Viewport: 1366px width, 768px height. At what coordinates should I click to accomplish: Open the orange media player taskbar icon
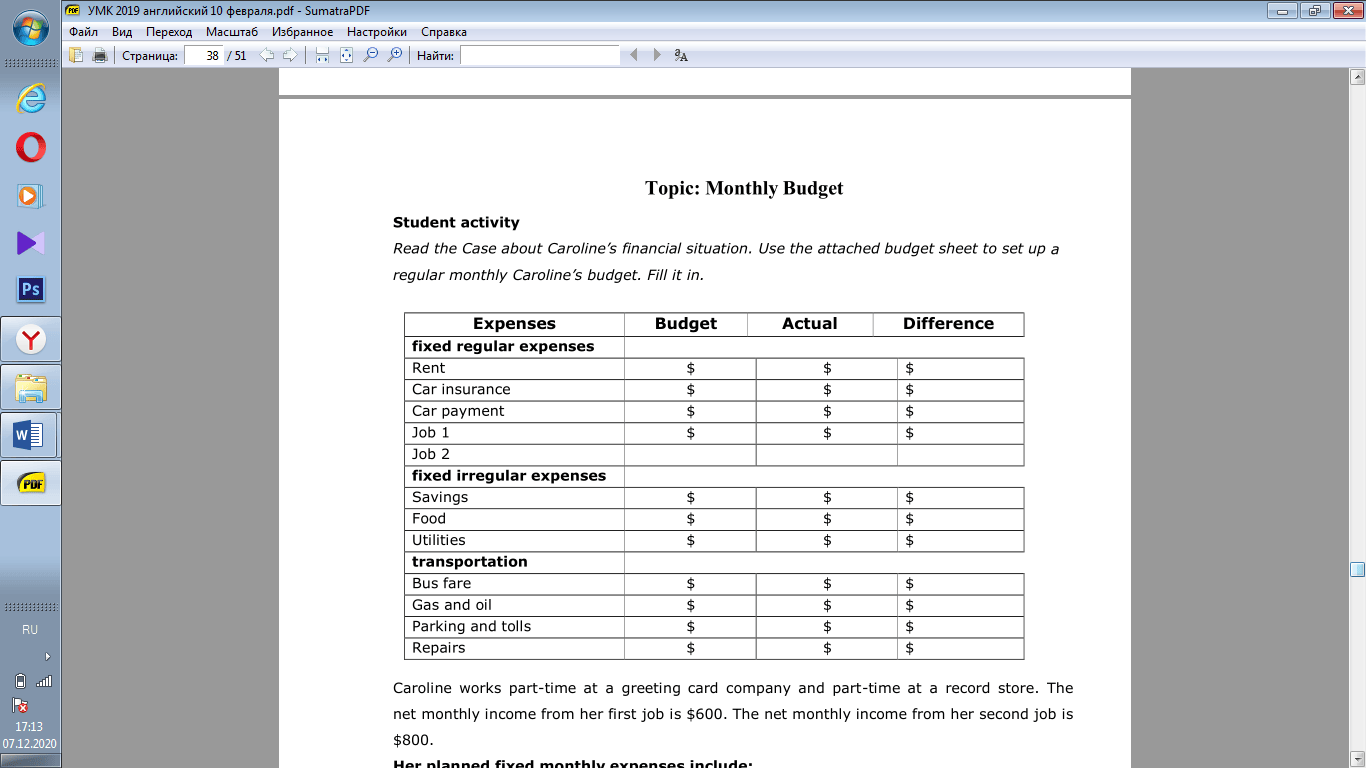(x=30, y=195)
